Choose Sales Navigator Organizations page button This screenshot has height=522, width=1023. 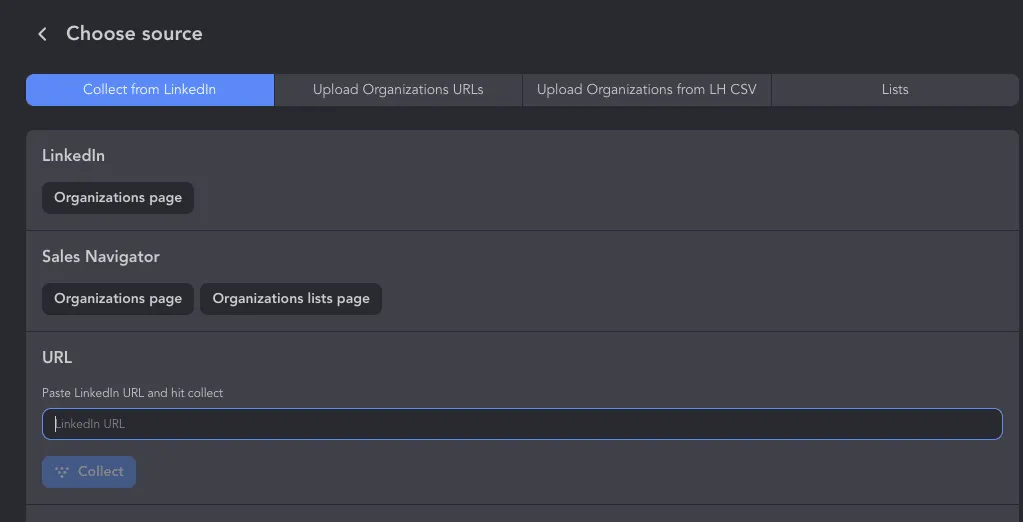coord(118,299)
